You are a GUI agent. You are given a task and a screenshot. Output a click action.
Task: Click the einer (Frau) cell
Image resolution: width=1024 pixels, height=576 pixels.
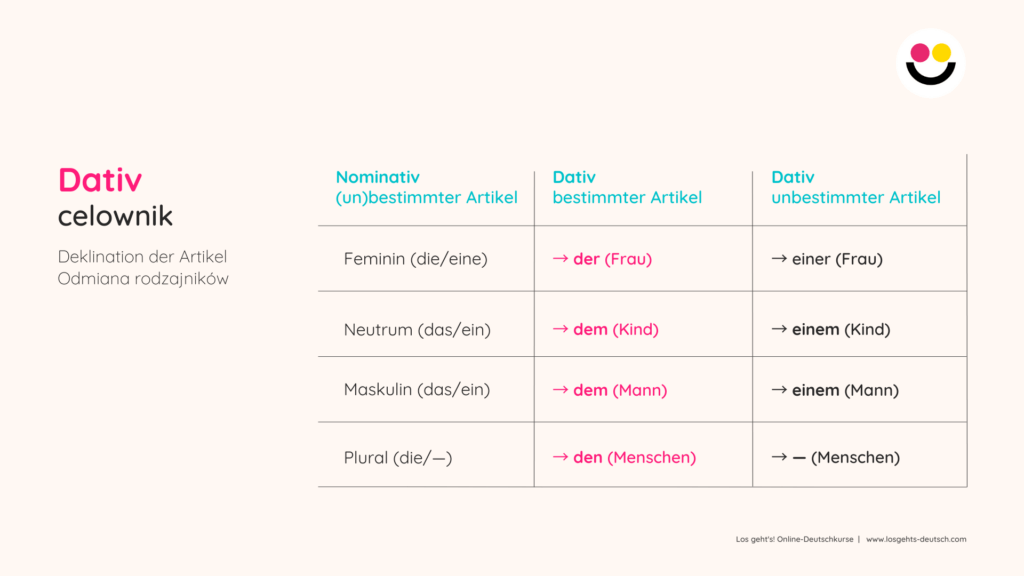point(827,259)
